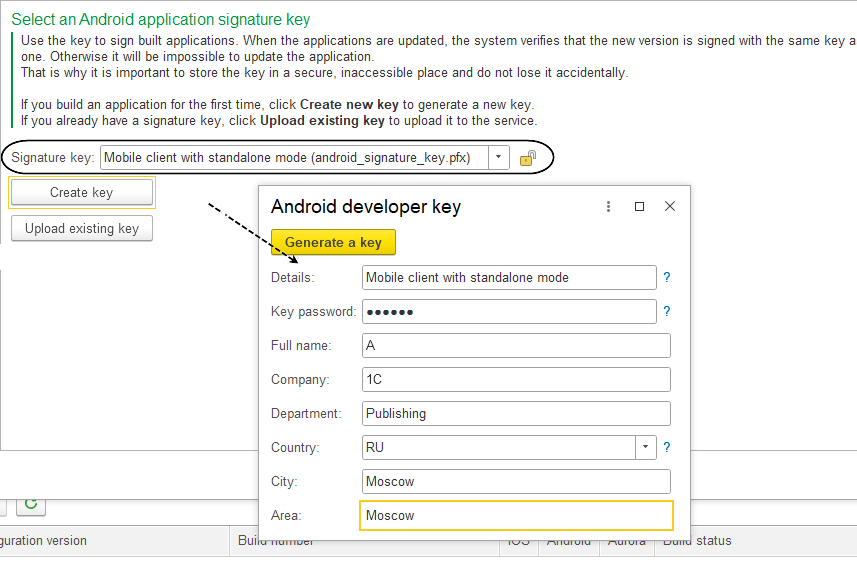Image resolution: width=857 pixels, height=576 pixels.
Task: Click the help question mark next to Details
Action: [x=667, y=278]
